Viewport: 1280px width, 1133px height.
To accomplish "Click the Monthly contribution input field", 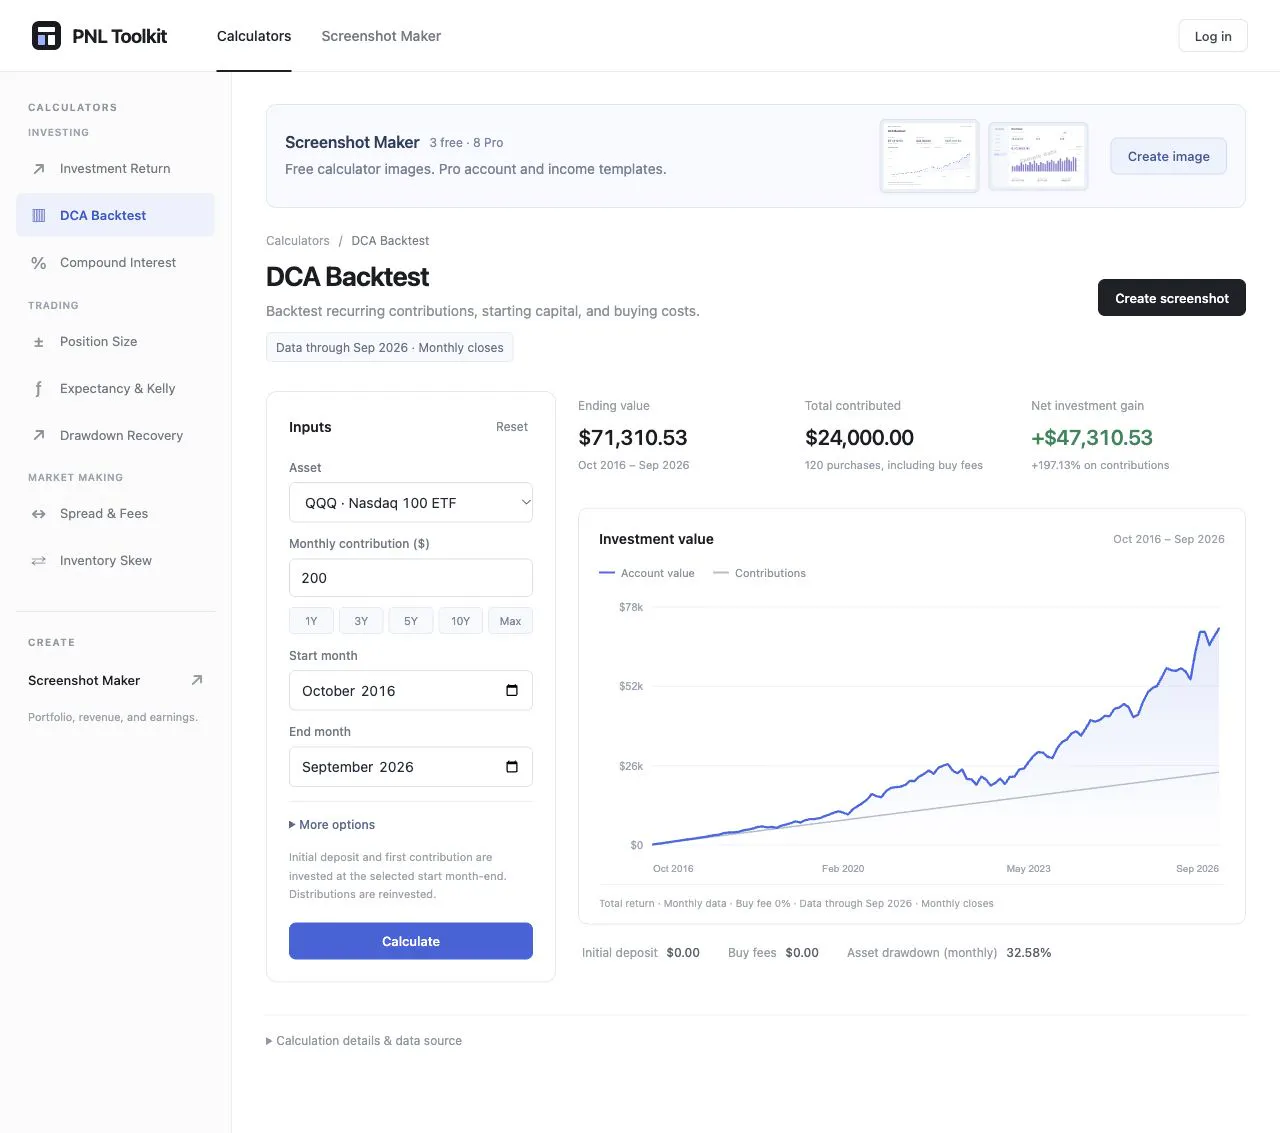I will [x=411, y=578].
